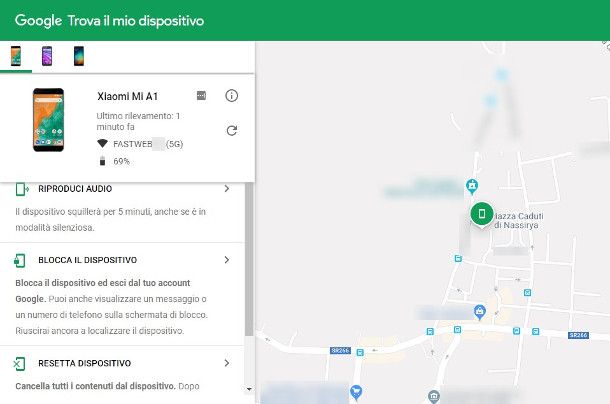
Task: Click the Wi-Fi signal icon next to FASTWEB
Action: (x=102, y=144)
